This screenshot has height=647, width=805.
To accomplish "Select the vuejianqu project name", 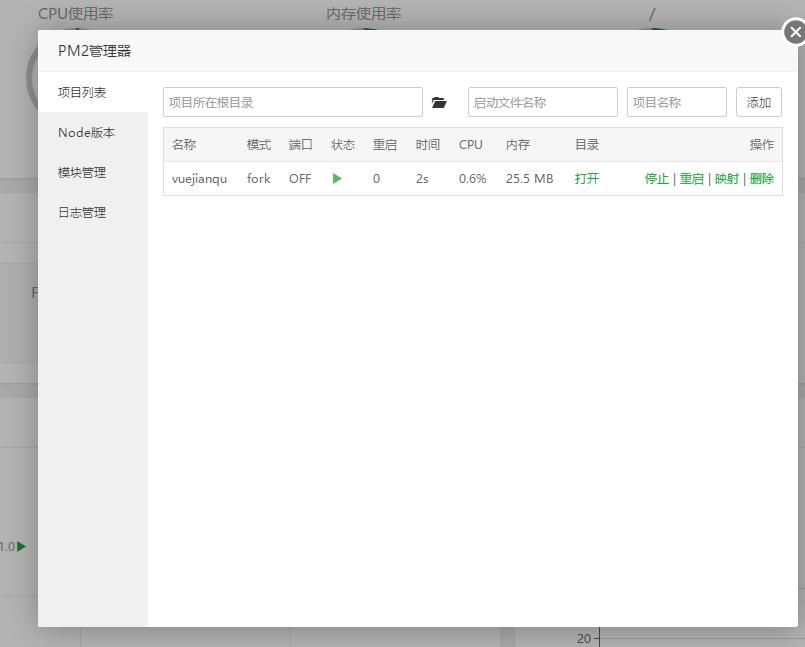I will (199, 179).
